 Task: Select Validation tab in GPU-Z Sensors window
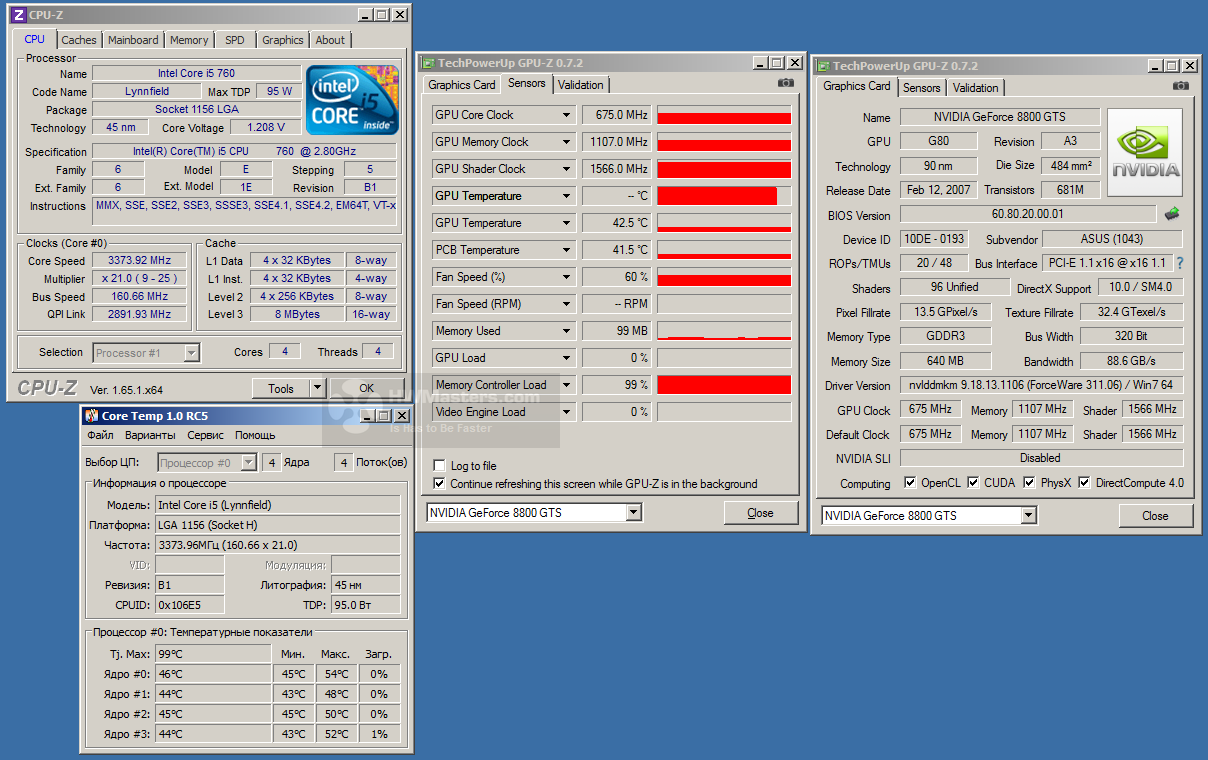click(581, 85)
